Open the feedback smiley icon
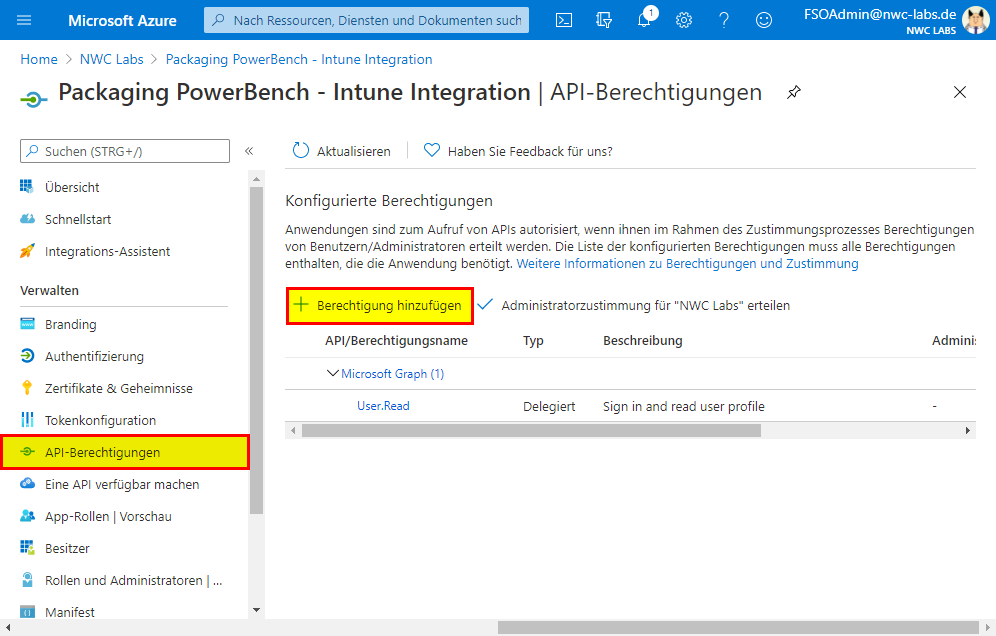 coord(764,20)
